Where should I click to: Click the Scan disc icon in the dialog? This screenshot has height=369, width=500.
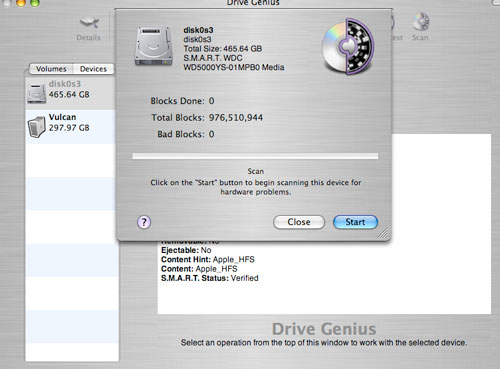tap(348, 46)
